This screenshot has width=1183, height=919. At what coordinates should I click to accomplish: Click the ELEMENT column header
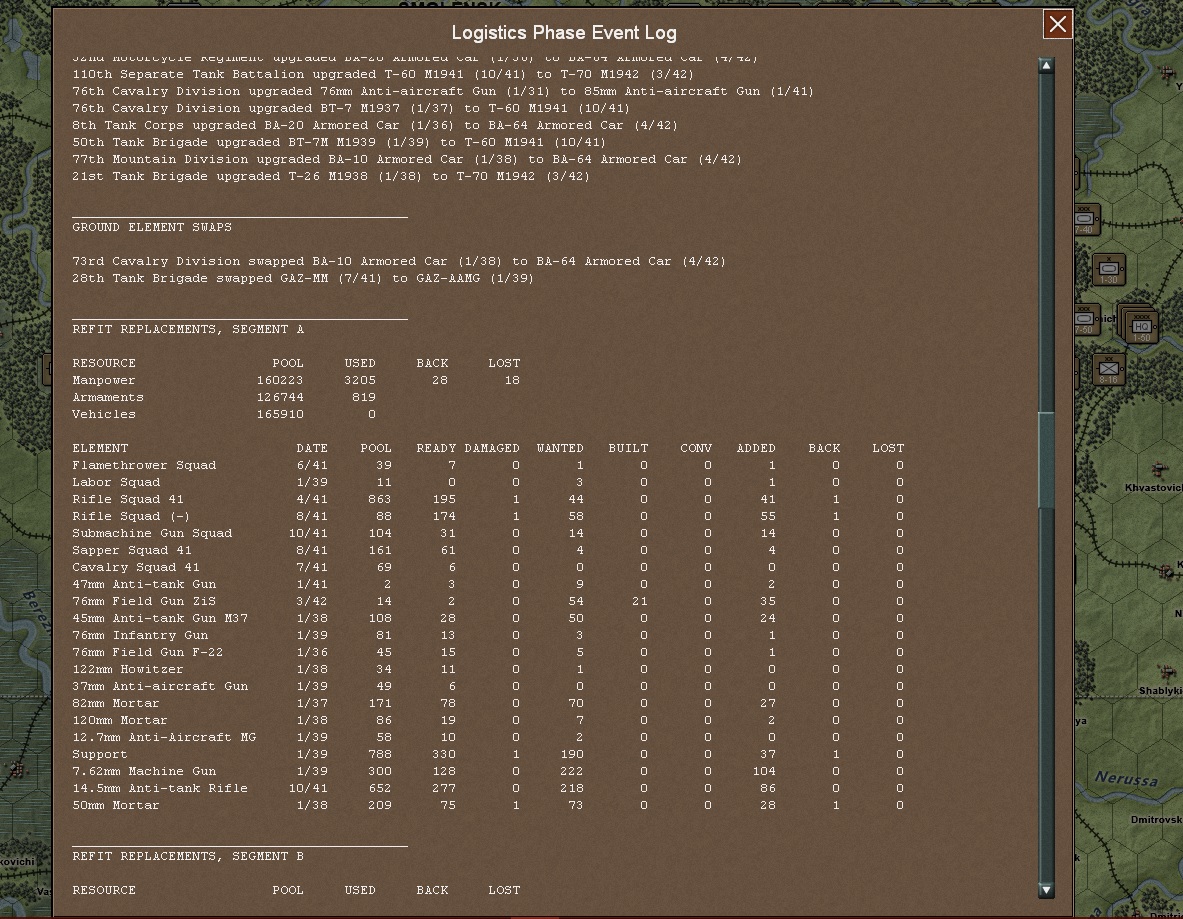[x=100, y=448]
